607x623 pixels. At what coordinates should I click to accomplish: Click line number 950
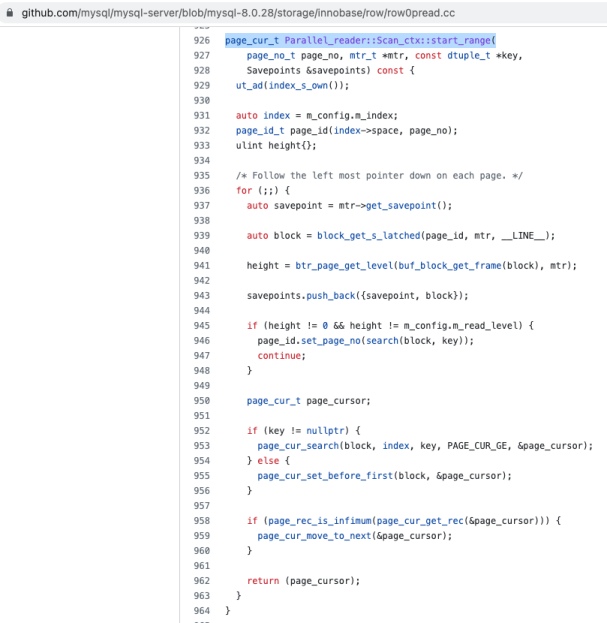(x=202, y=401)
